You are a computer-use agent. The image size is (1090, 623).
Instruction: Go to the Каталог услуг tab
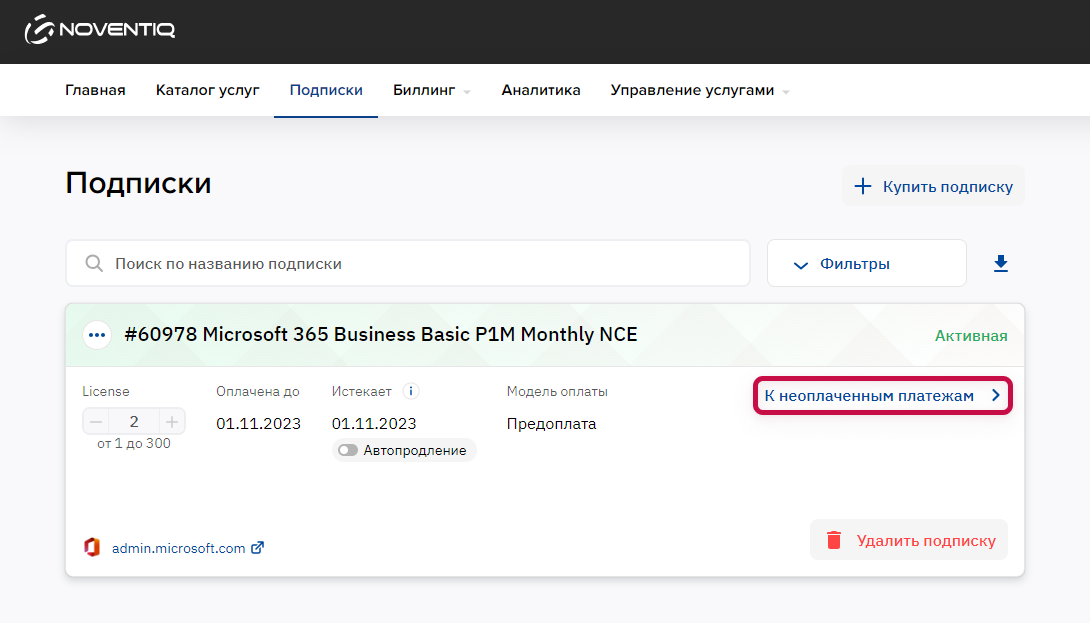[x=207, y=90]
